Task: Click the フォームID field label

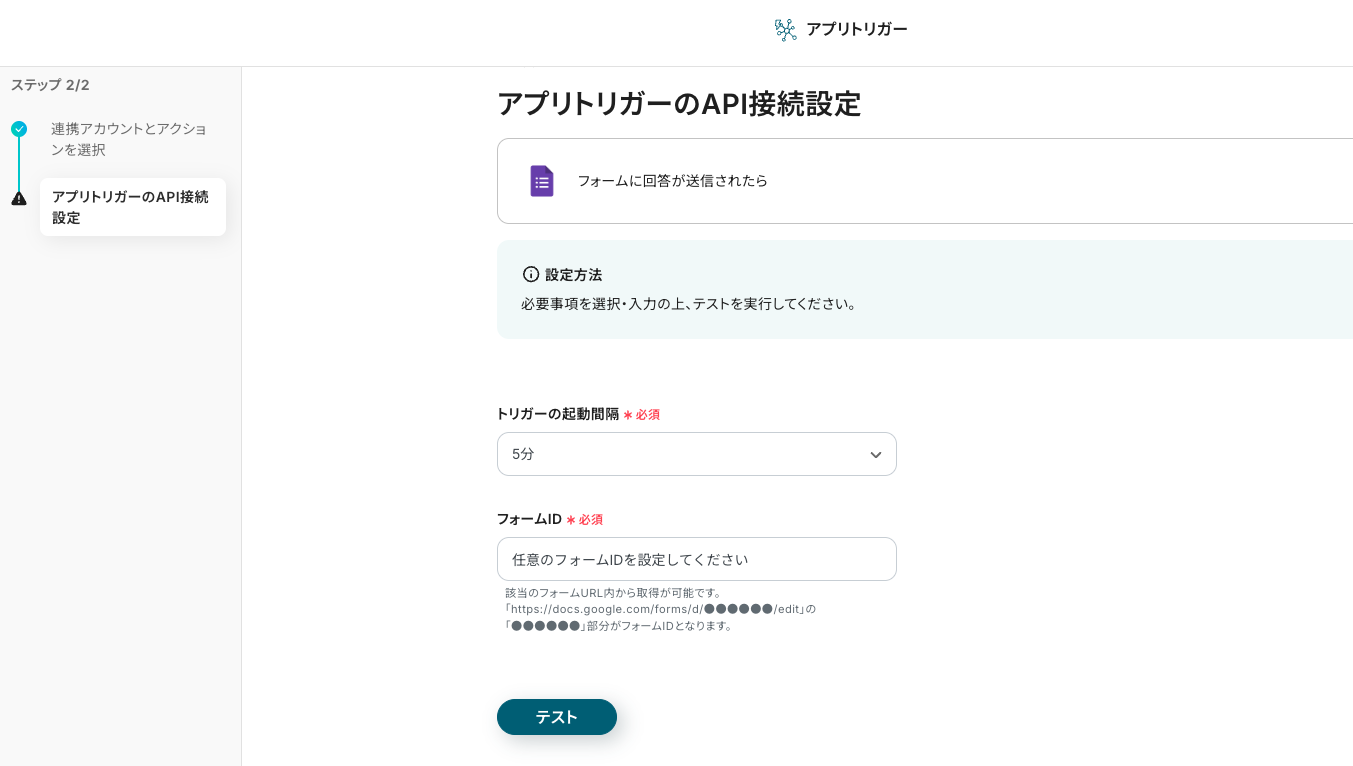Action: 529,519
